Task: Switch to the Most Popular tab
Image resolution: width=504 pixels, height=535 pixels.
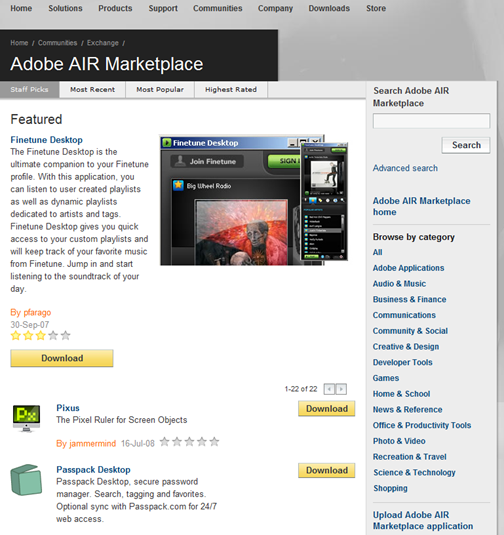Action: 160,89
